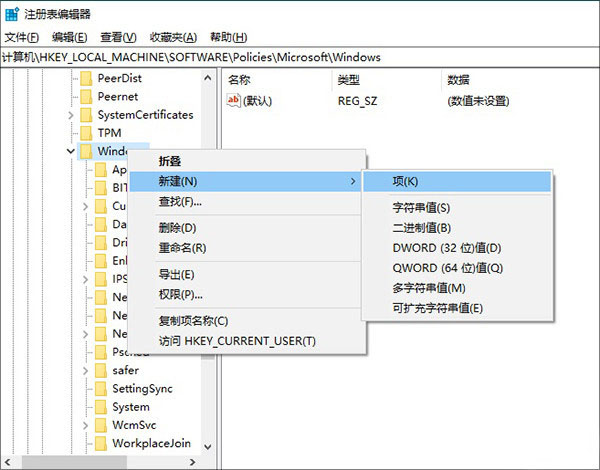Click the registry path address bar
The height and width of the screenshot is (470, 600).
[300, 57]
